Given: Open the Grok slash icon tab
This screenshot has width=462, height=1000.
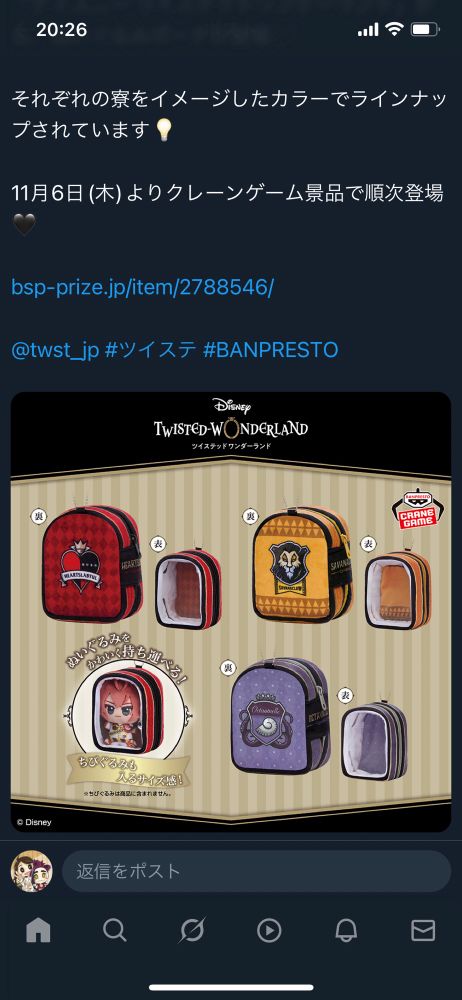Looking at the screenshot, I should pyautogui.click(x=192, y=931).
